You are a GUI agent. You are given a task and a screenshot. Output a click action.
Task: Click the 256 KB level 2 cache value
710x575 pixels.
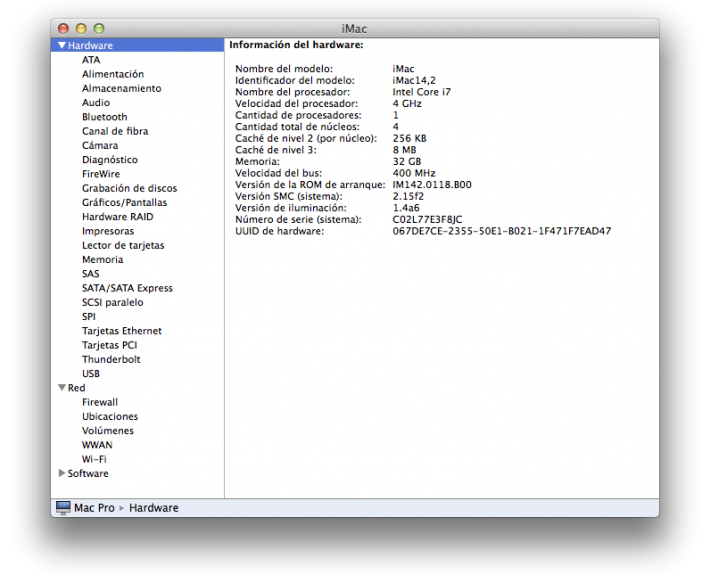point(409,138)
